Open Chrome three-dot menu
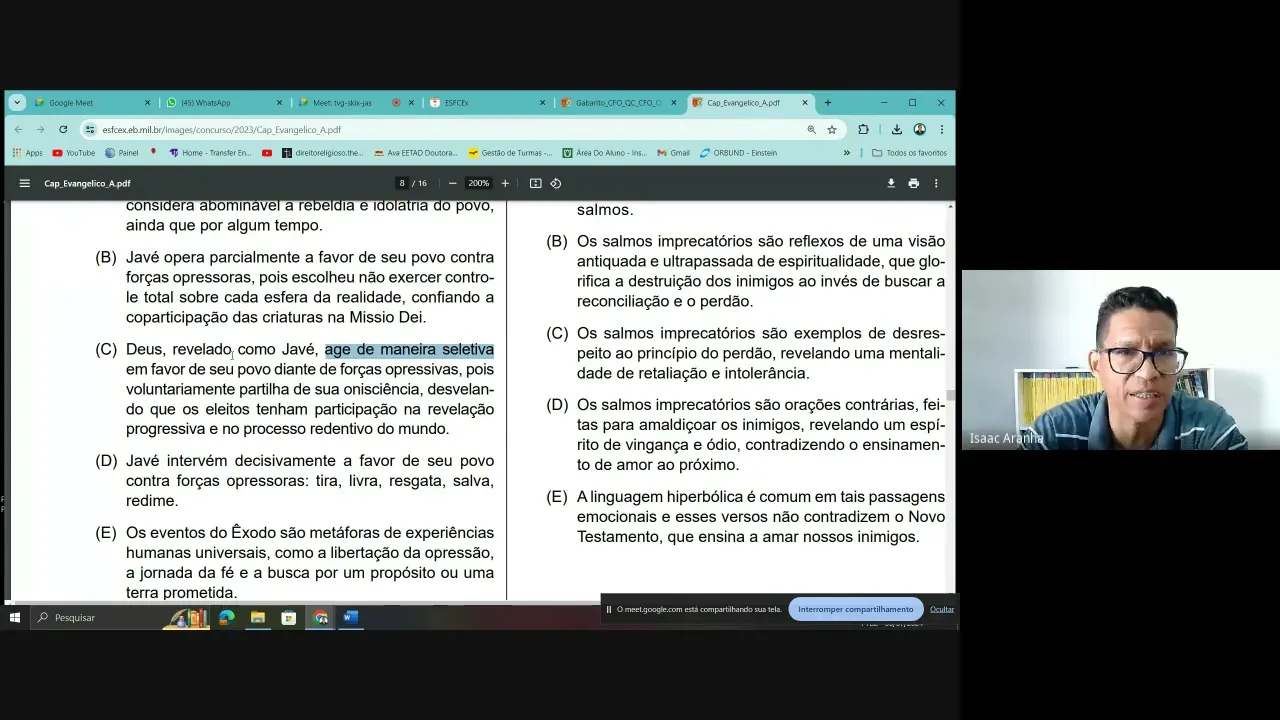The height and width of the screenshot is (720, 1280). (942, 129)
